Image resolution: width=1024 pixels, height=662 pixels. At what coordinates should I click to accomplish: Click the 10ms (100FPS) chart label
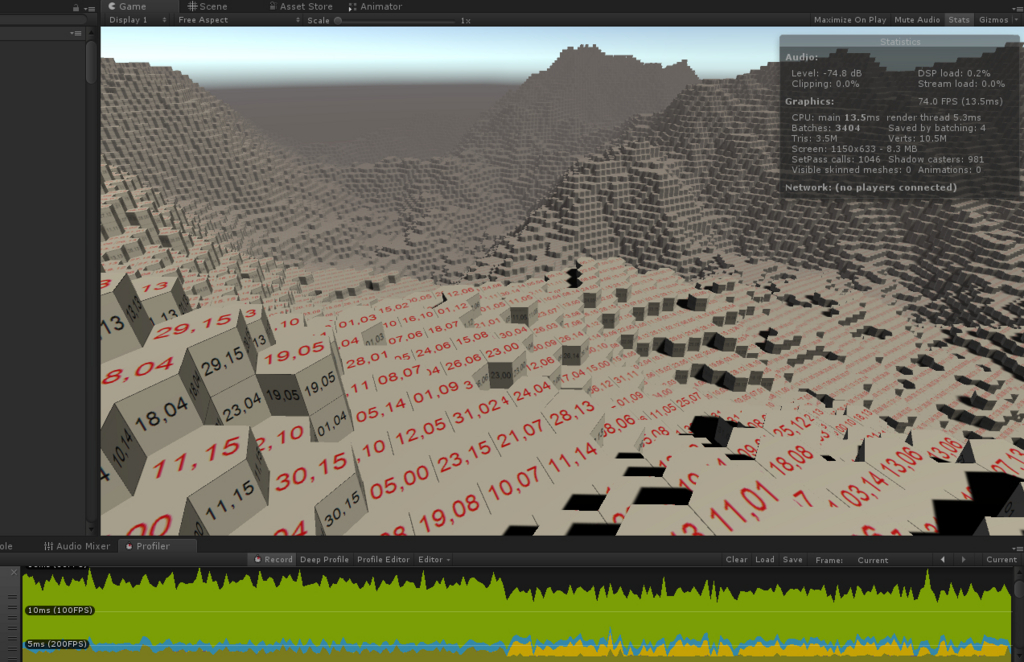click(59, 610)
